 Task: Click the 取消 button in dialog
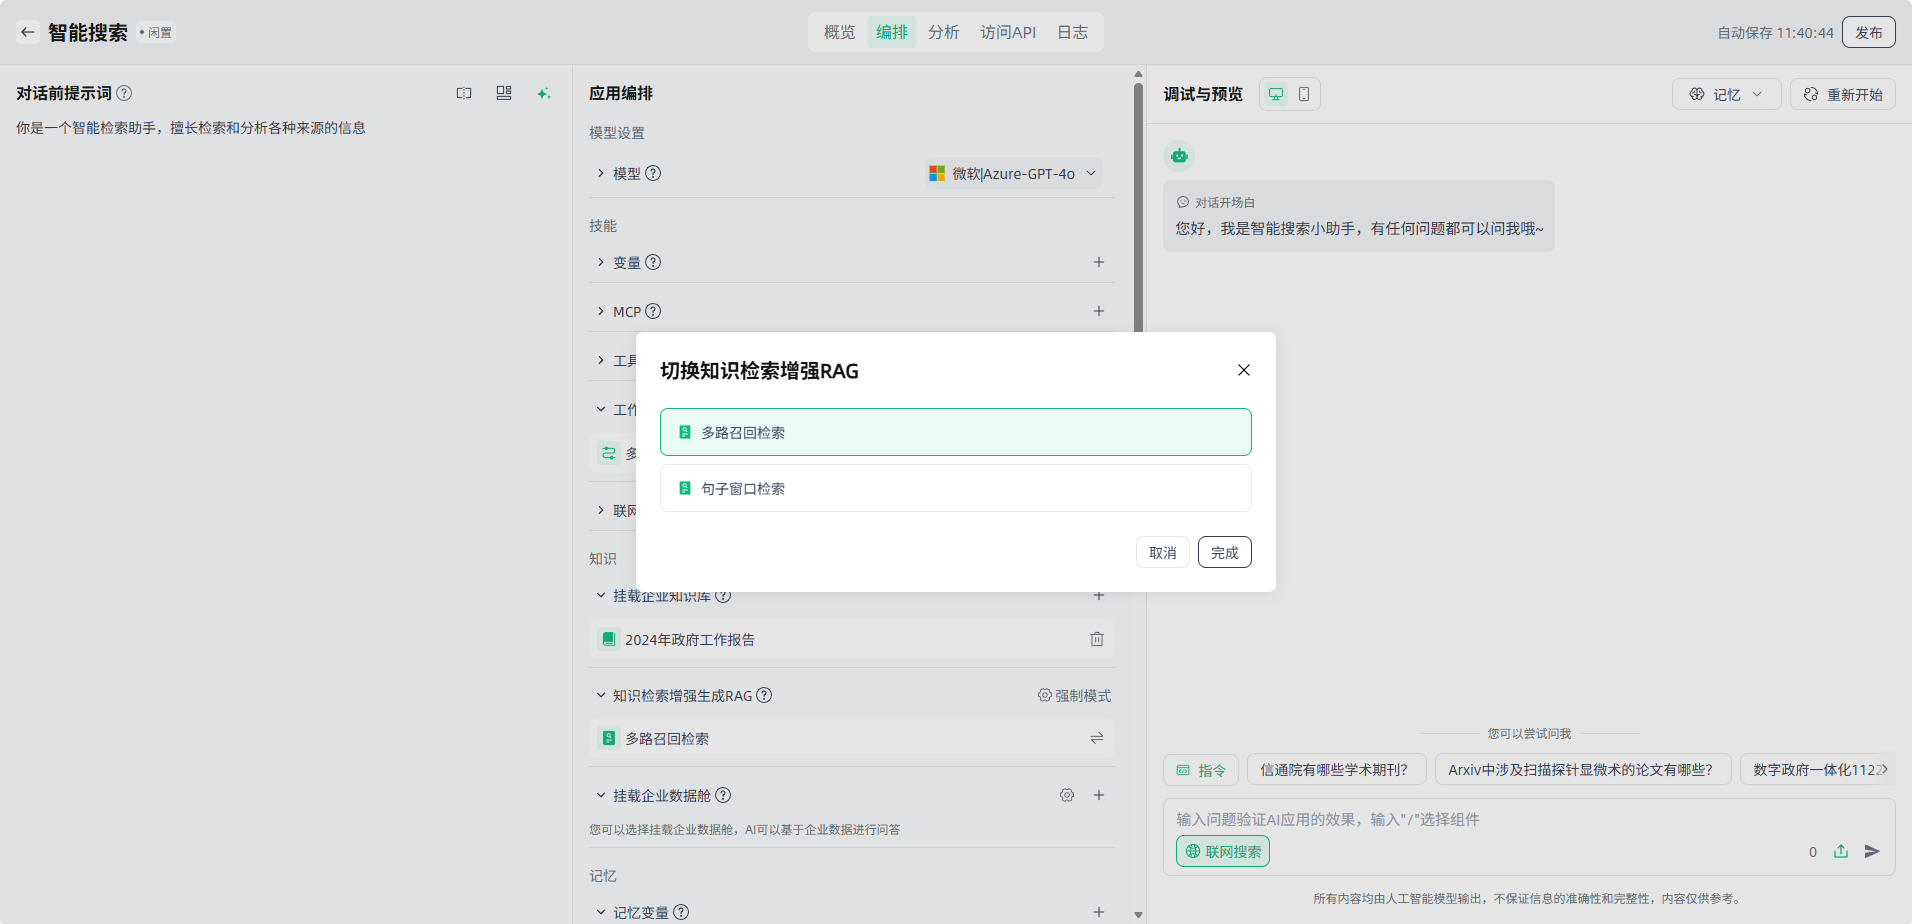pyautogui.click(x=1162, y=552)
